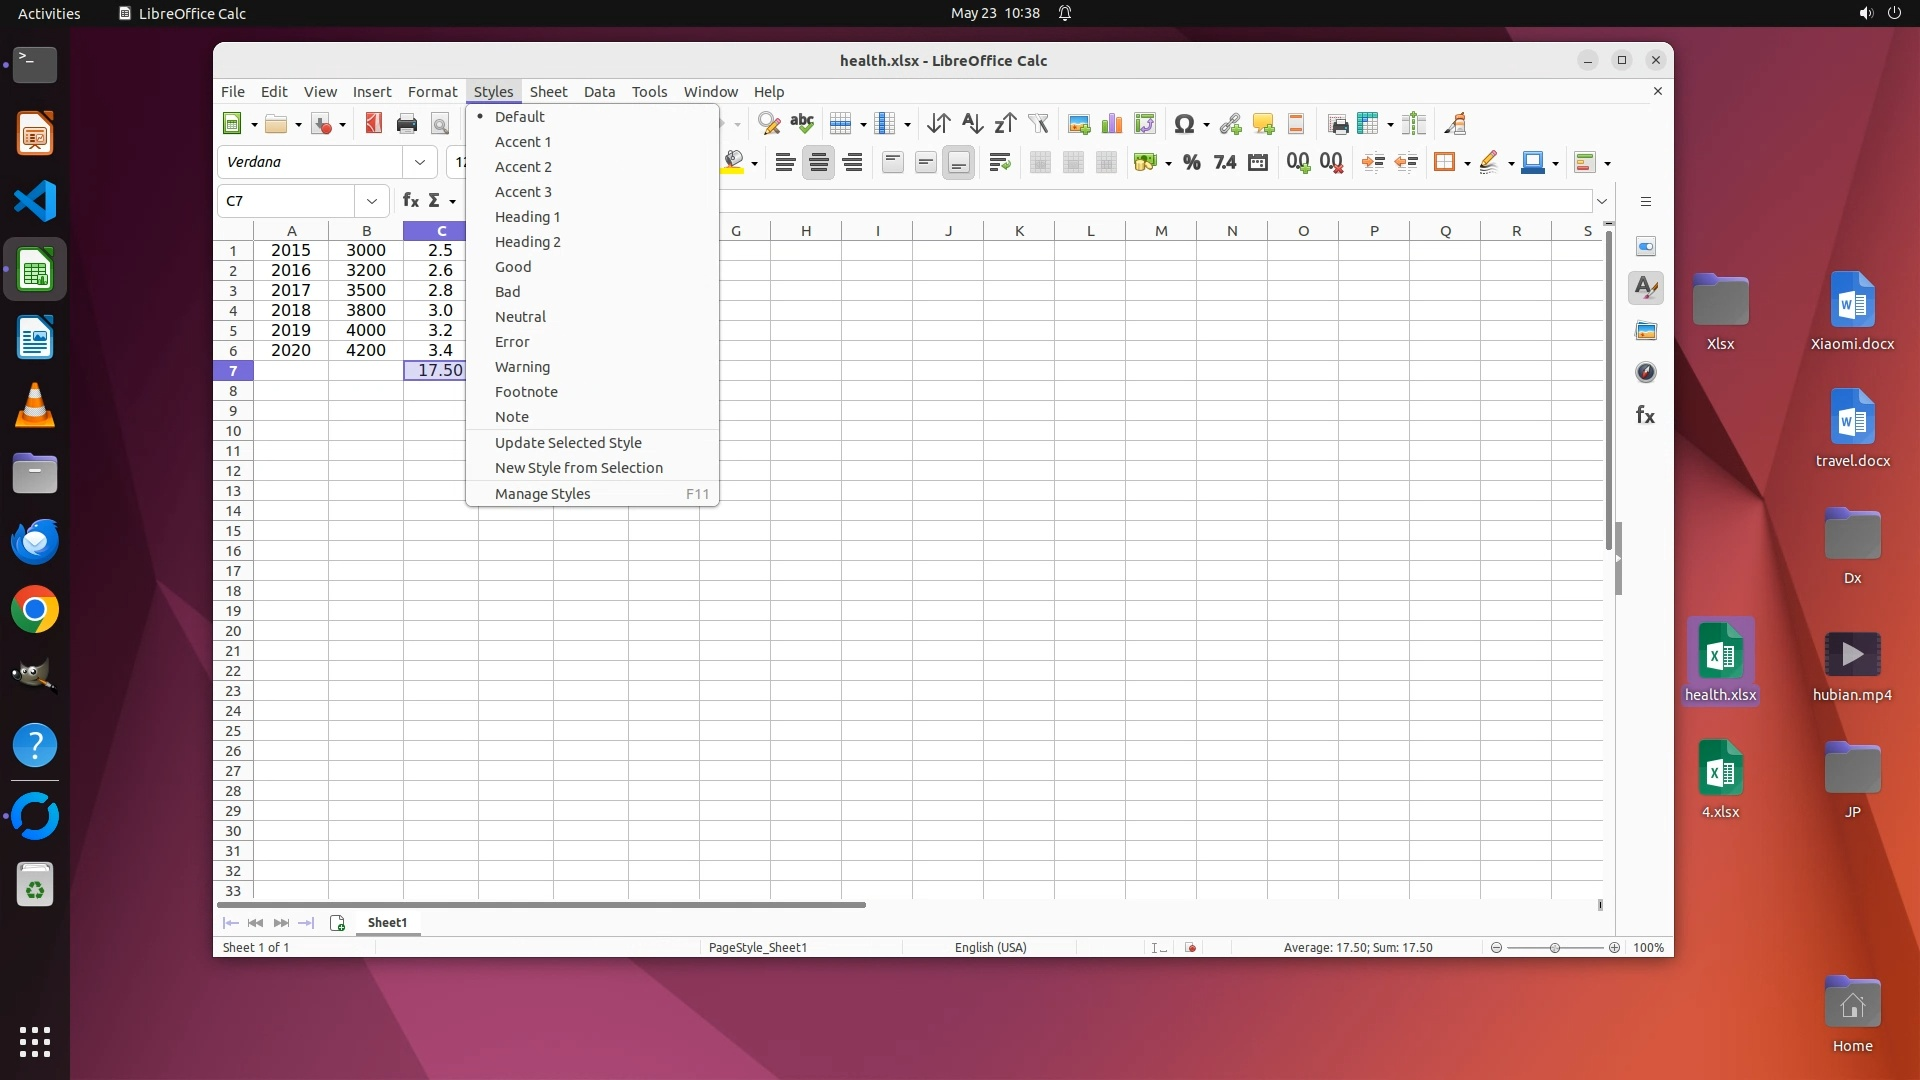Insert a comment with the toolbar icon
Screen dimensions: 1920x1080
(x=1263, y=124)
